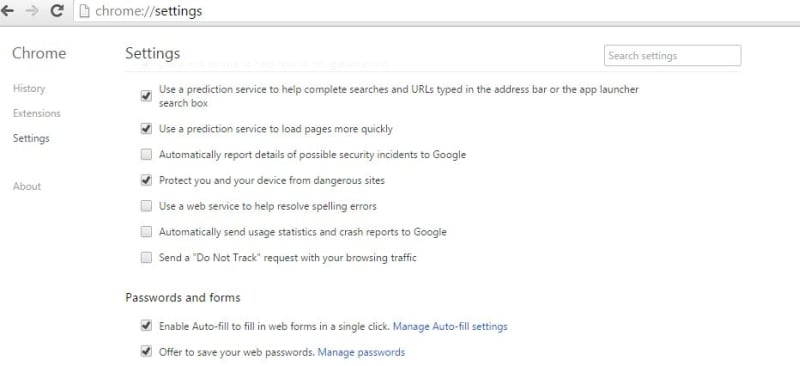Uncheck Enable Auto-fill for web forms
The image size is (800, 366).
click(x=146, y=326)
